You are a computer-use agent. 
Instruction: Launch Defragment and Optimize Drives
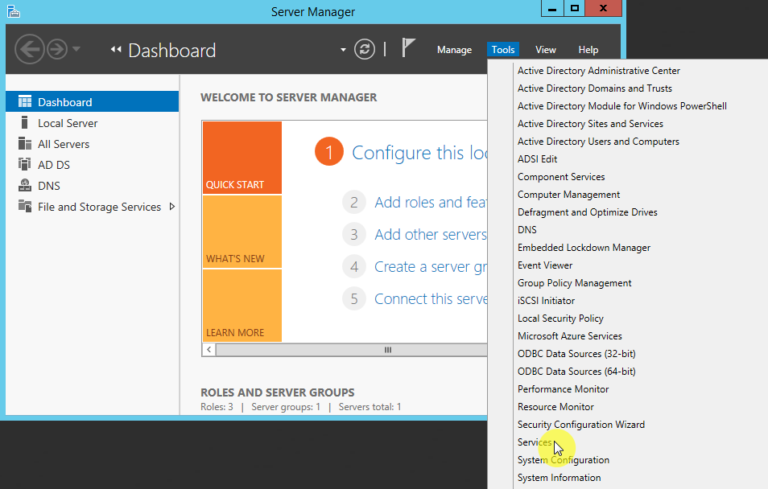587,212
